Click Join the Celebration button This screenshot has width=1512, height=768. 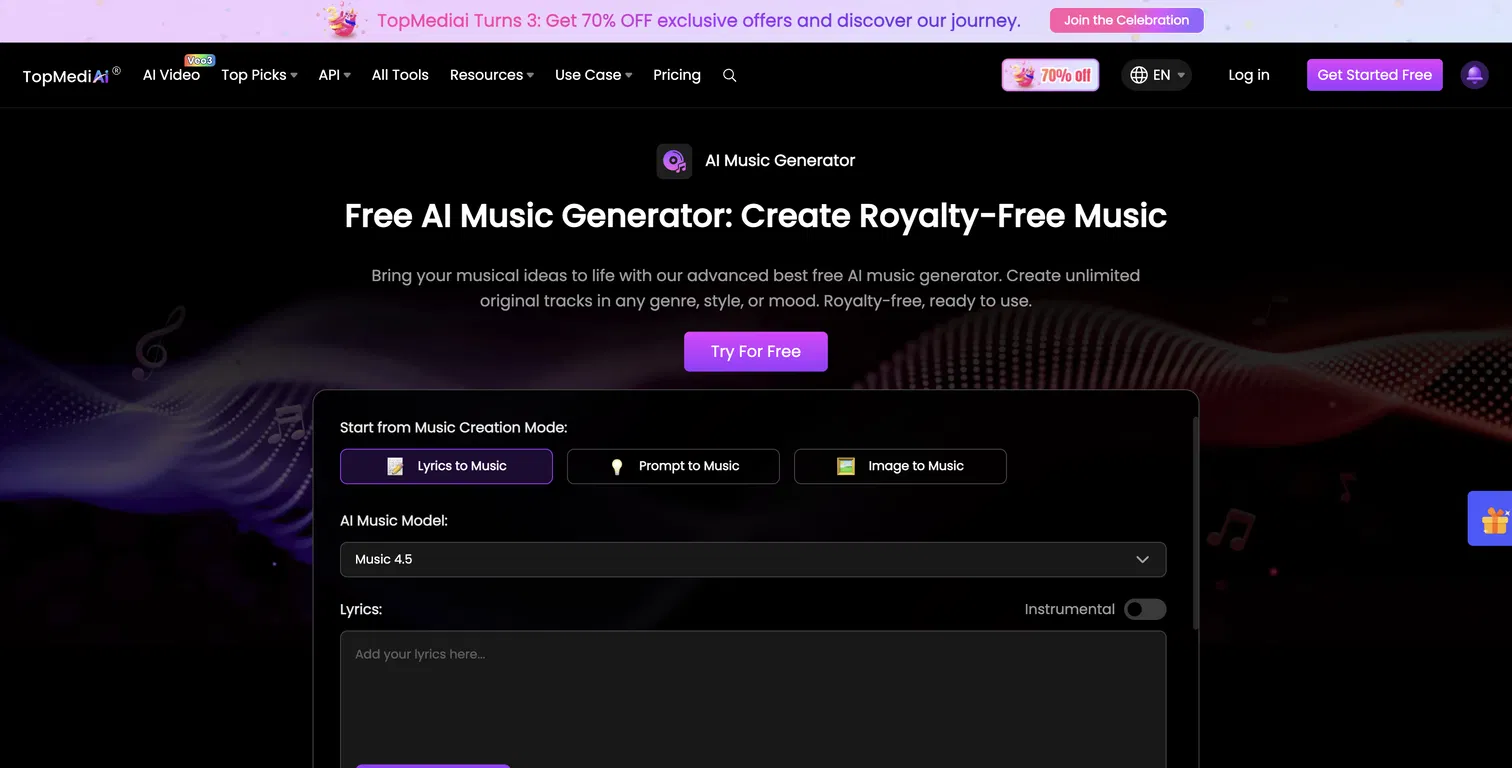click(1126, 20)
